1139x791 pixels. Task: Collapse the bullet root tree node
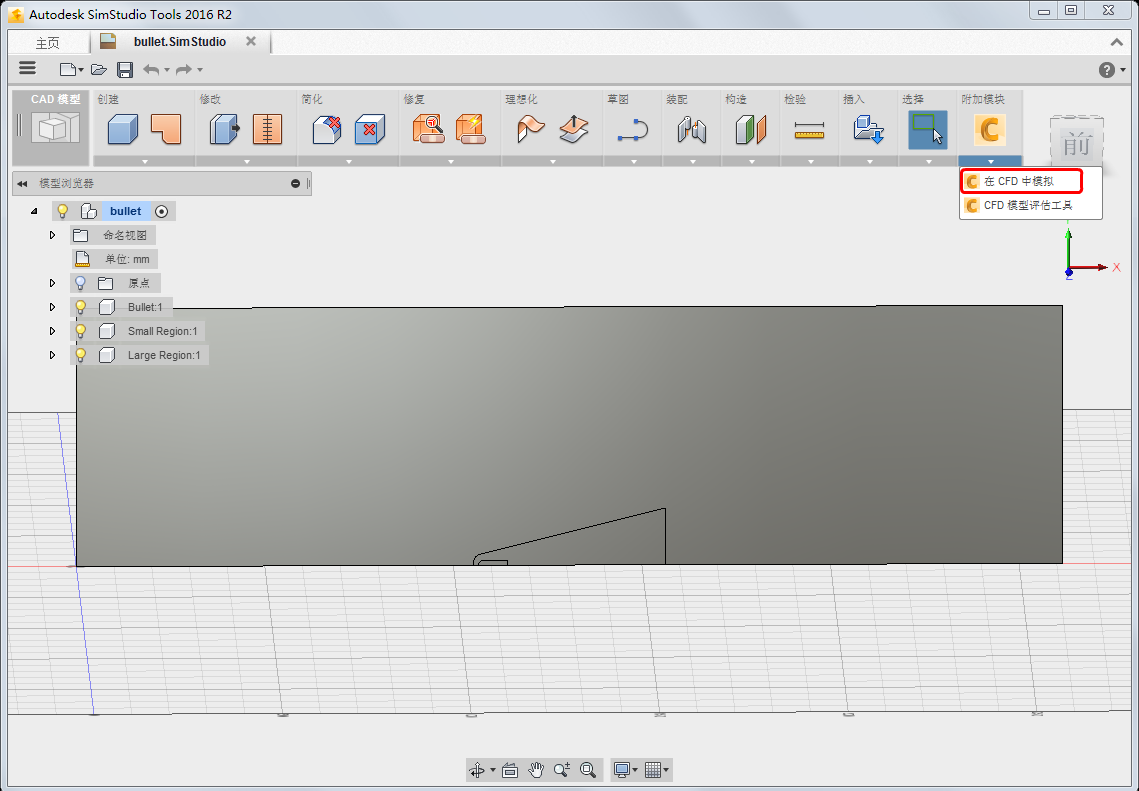[34, 211]
